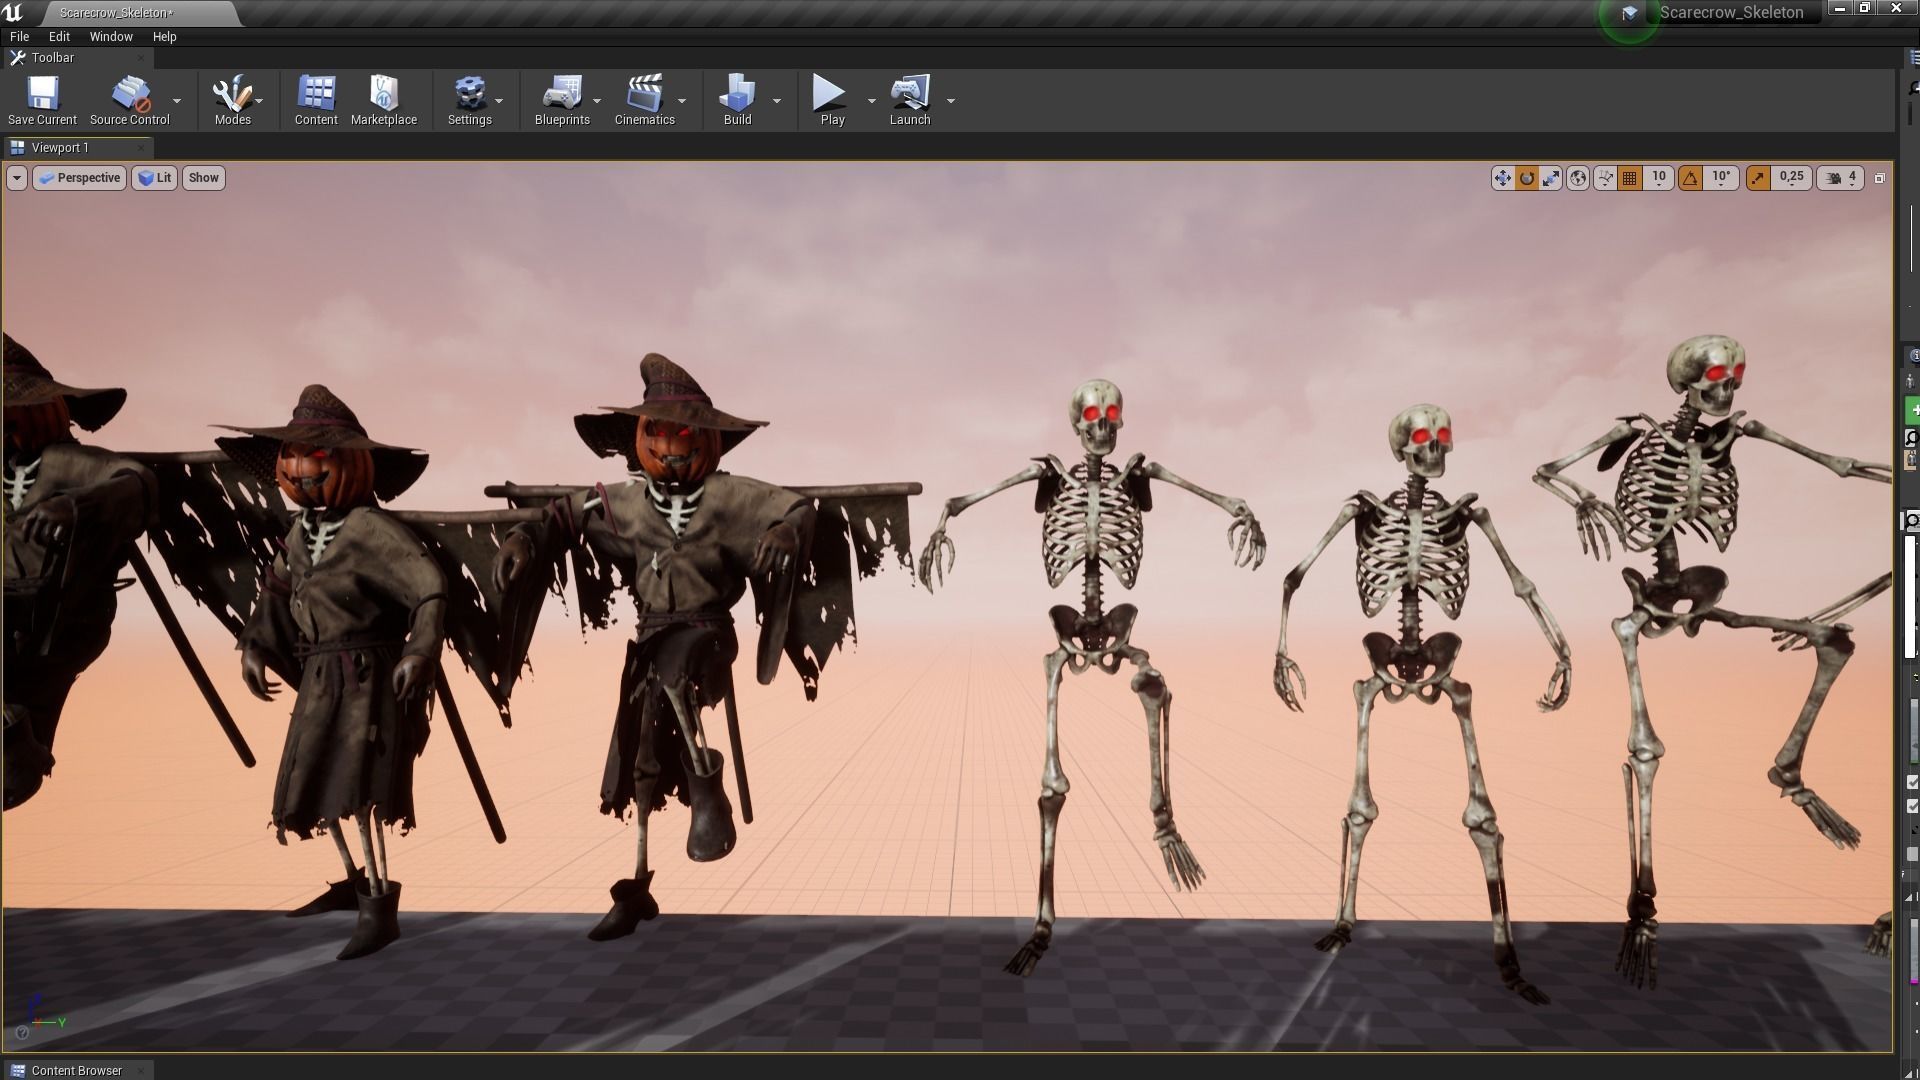1920x1080 pixels.
Task: Change the scale snap value 0,25
Action: pyautogui.click(x=1791, y=177)
